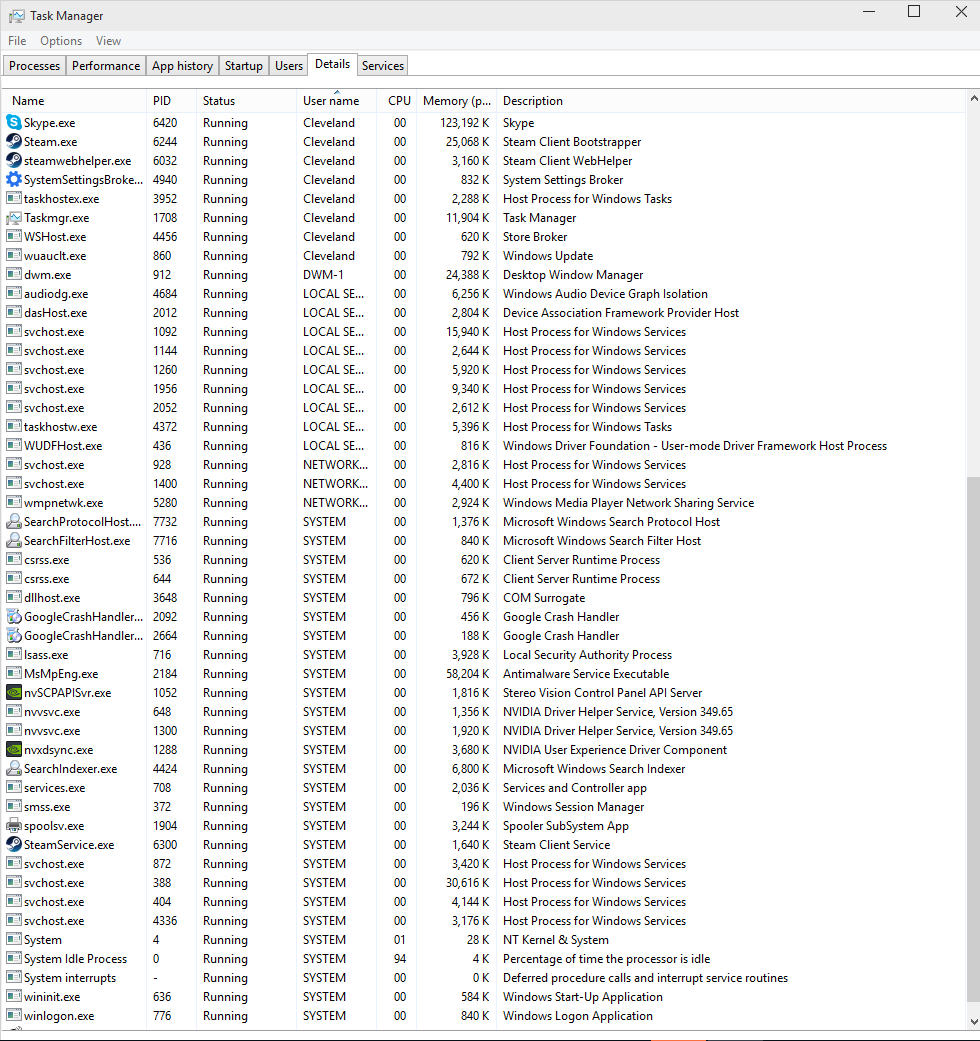Open the View menu
980x1041 pixels.
coord(108,41)
